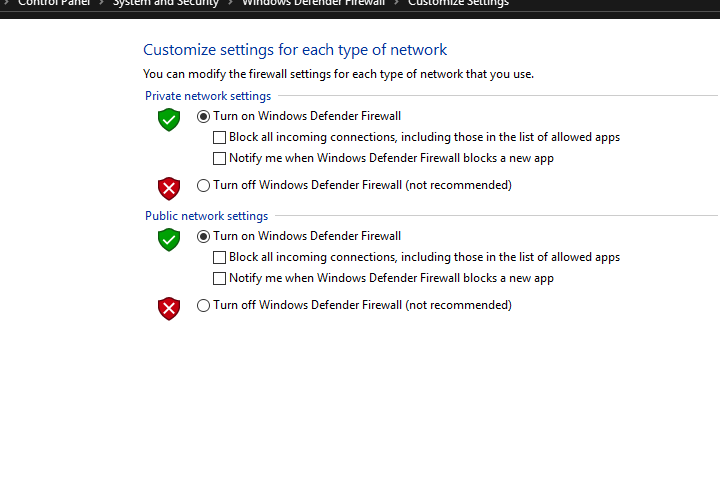
Task: Expand the chevron after System and Security breadcrumb
Action: (x=230, y=3)
